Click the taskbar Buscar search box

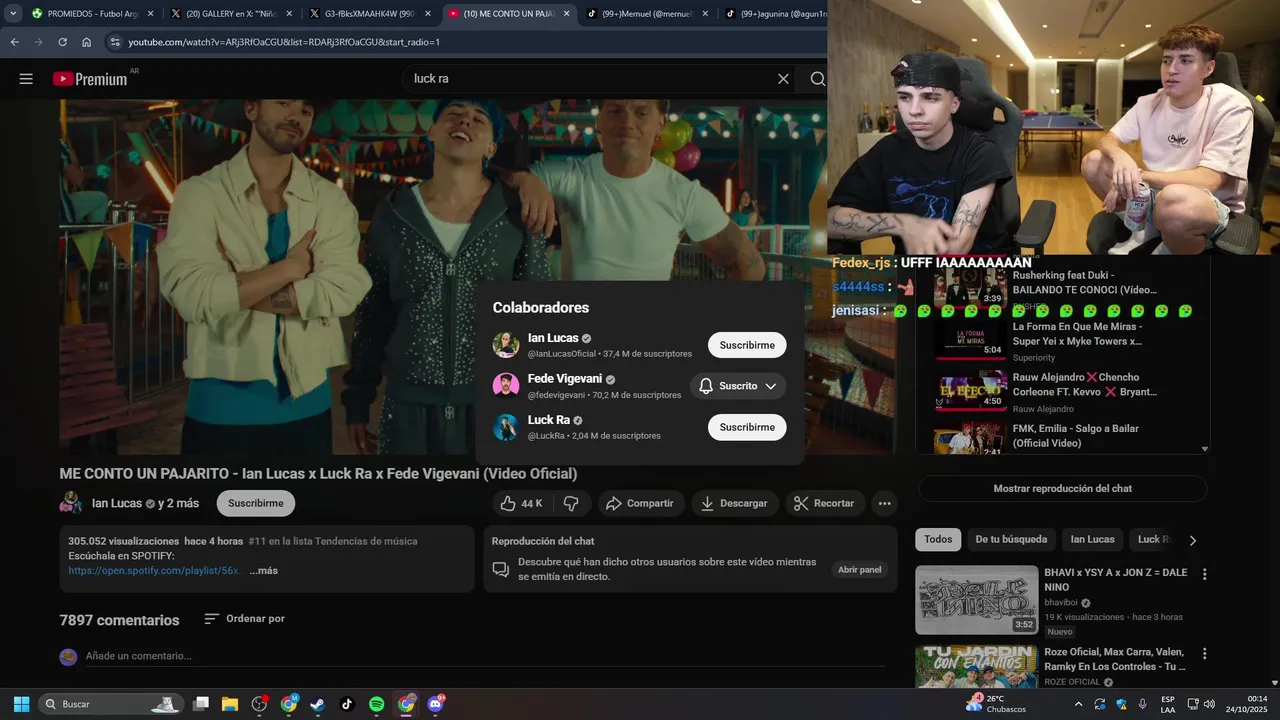(x=112, y=704)
